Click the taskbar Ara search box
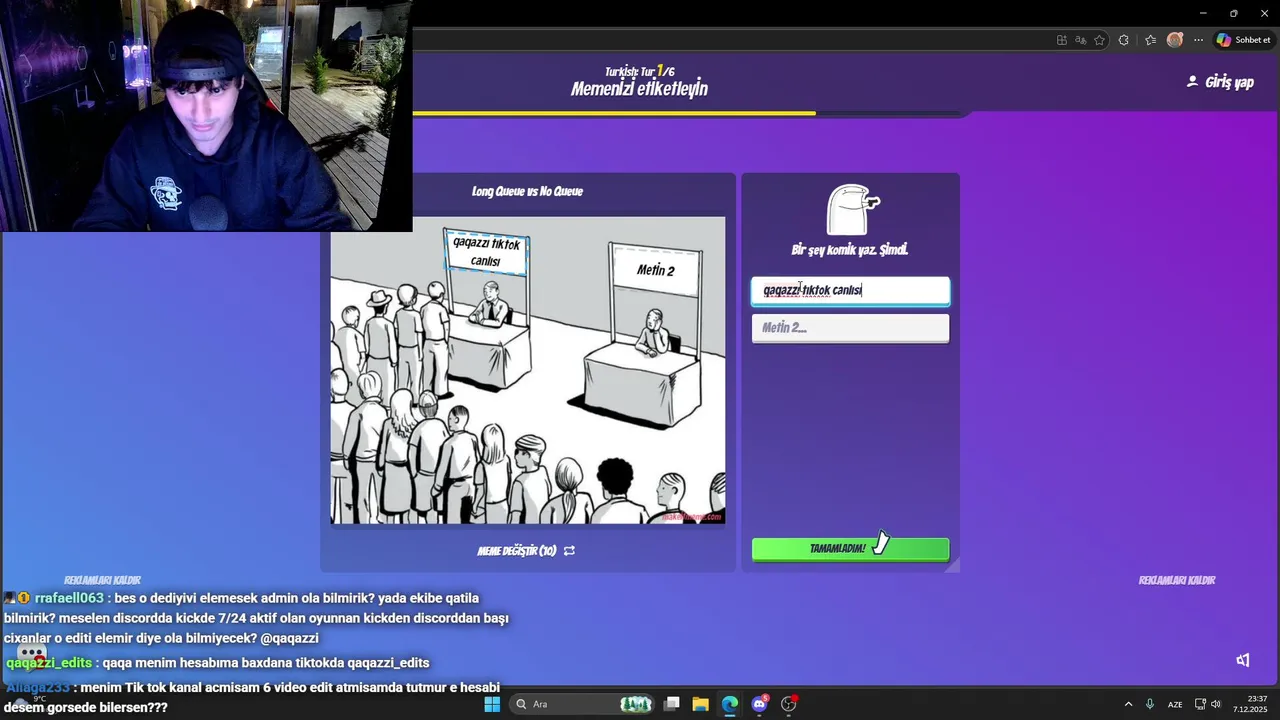The width and height of the screenshot is (1280, 720). coord(583,704)
